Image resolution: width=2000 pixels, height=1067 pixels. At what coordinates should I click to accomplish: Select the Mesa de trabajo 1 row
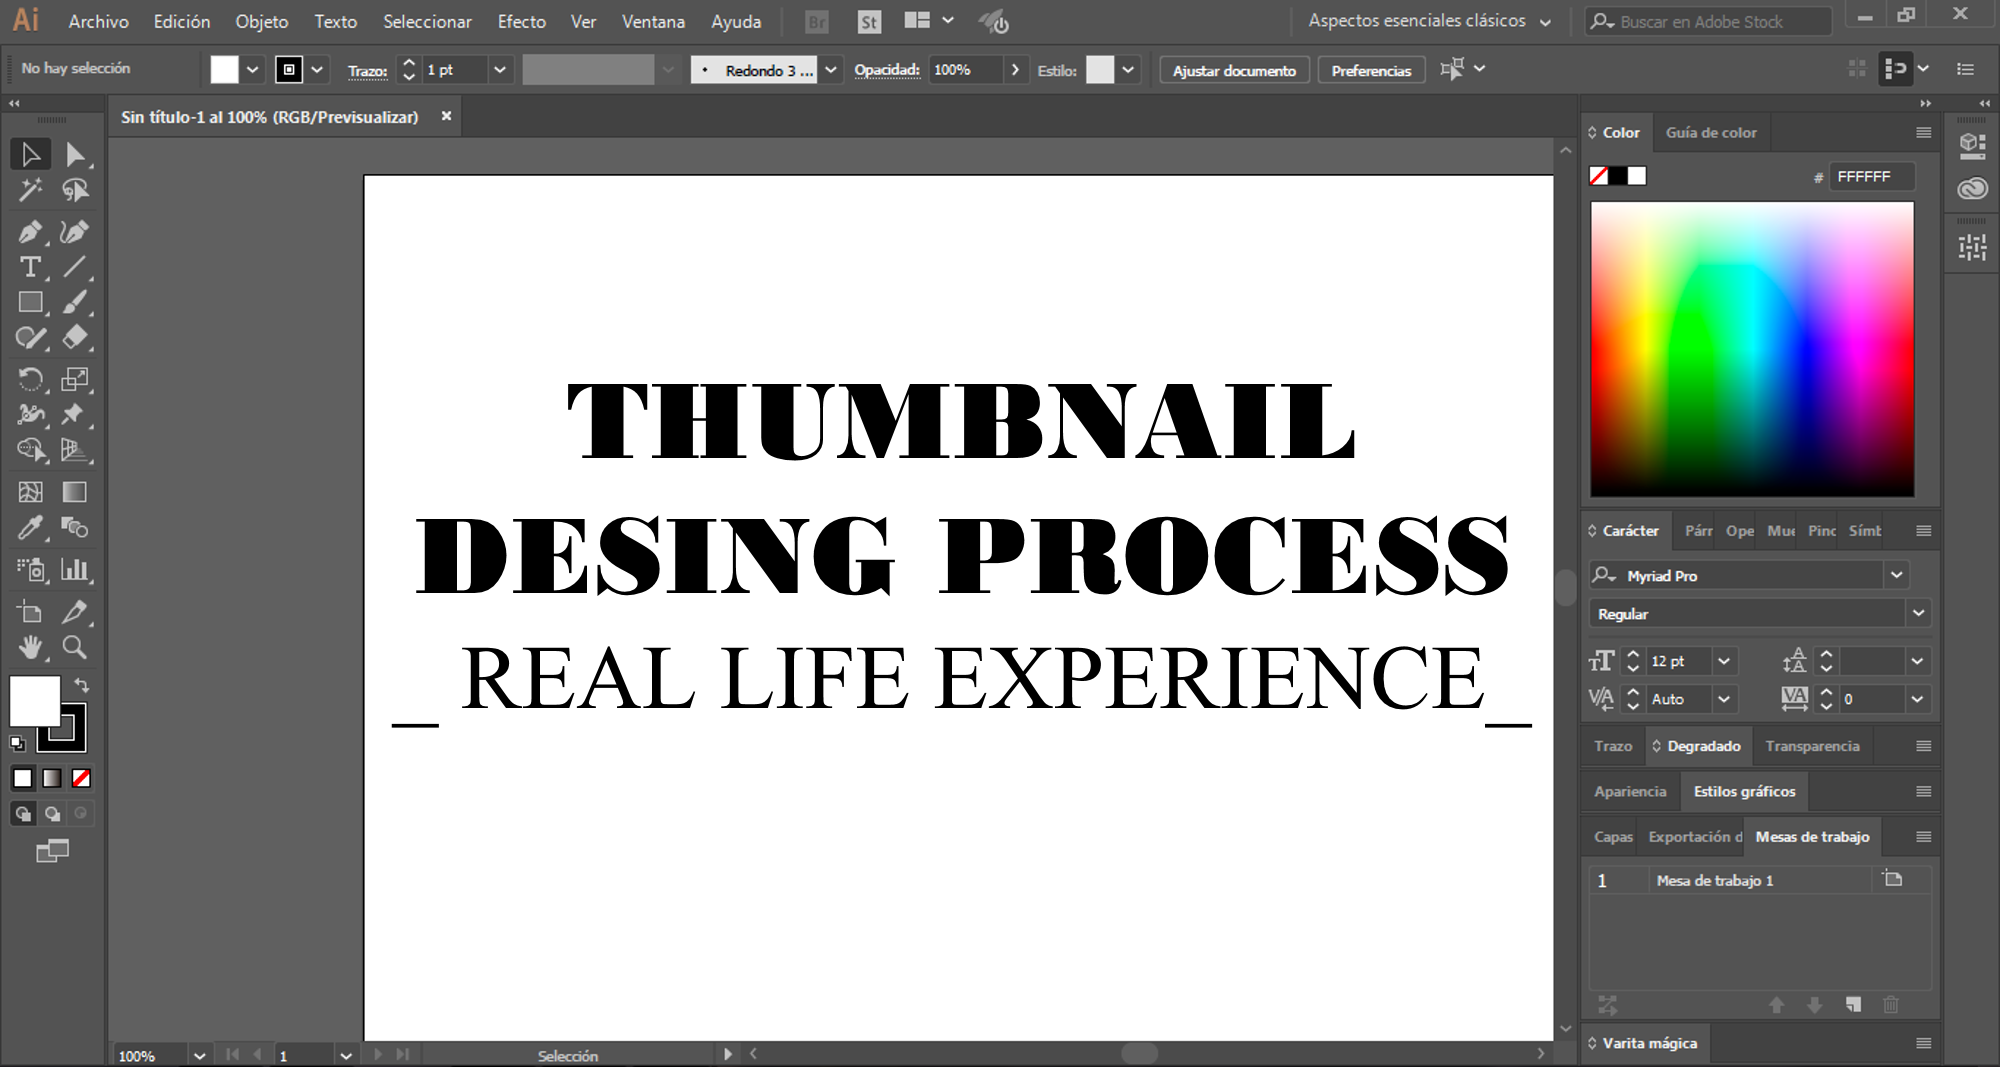[x=1760, y=880]
